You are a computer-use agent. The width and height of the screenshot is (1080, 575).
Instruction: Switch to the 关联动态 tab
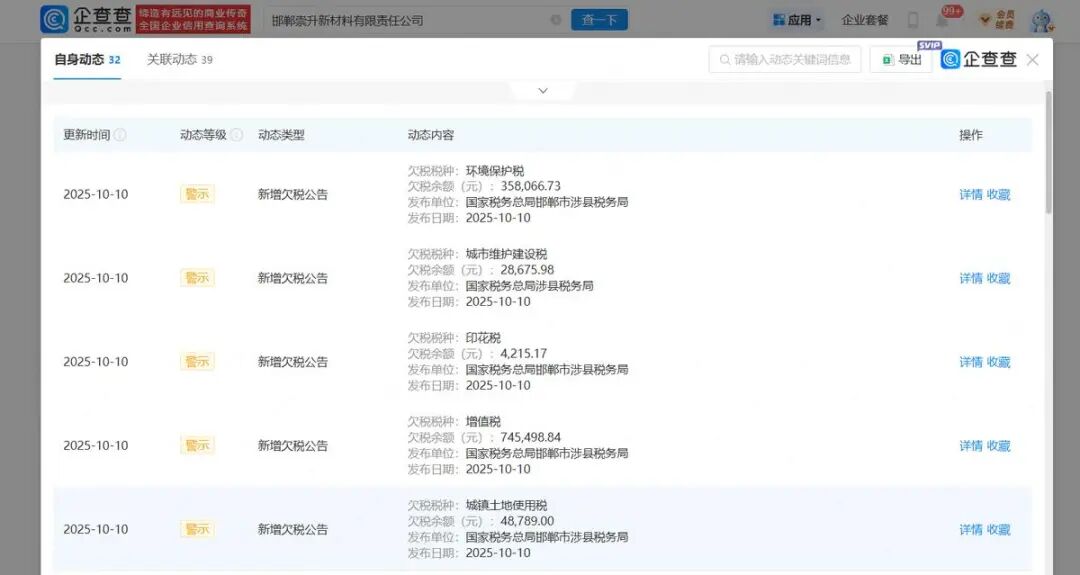point(179,60)
